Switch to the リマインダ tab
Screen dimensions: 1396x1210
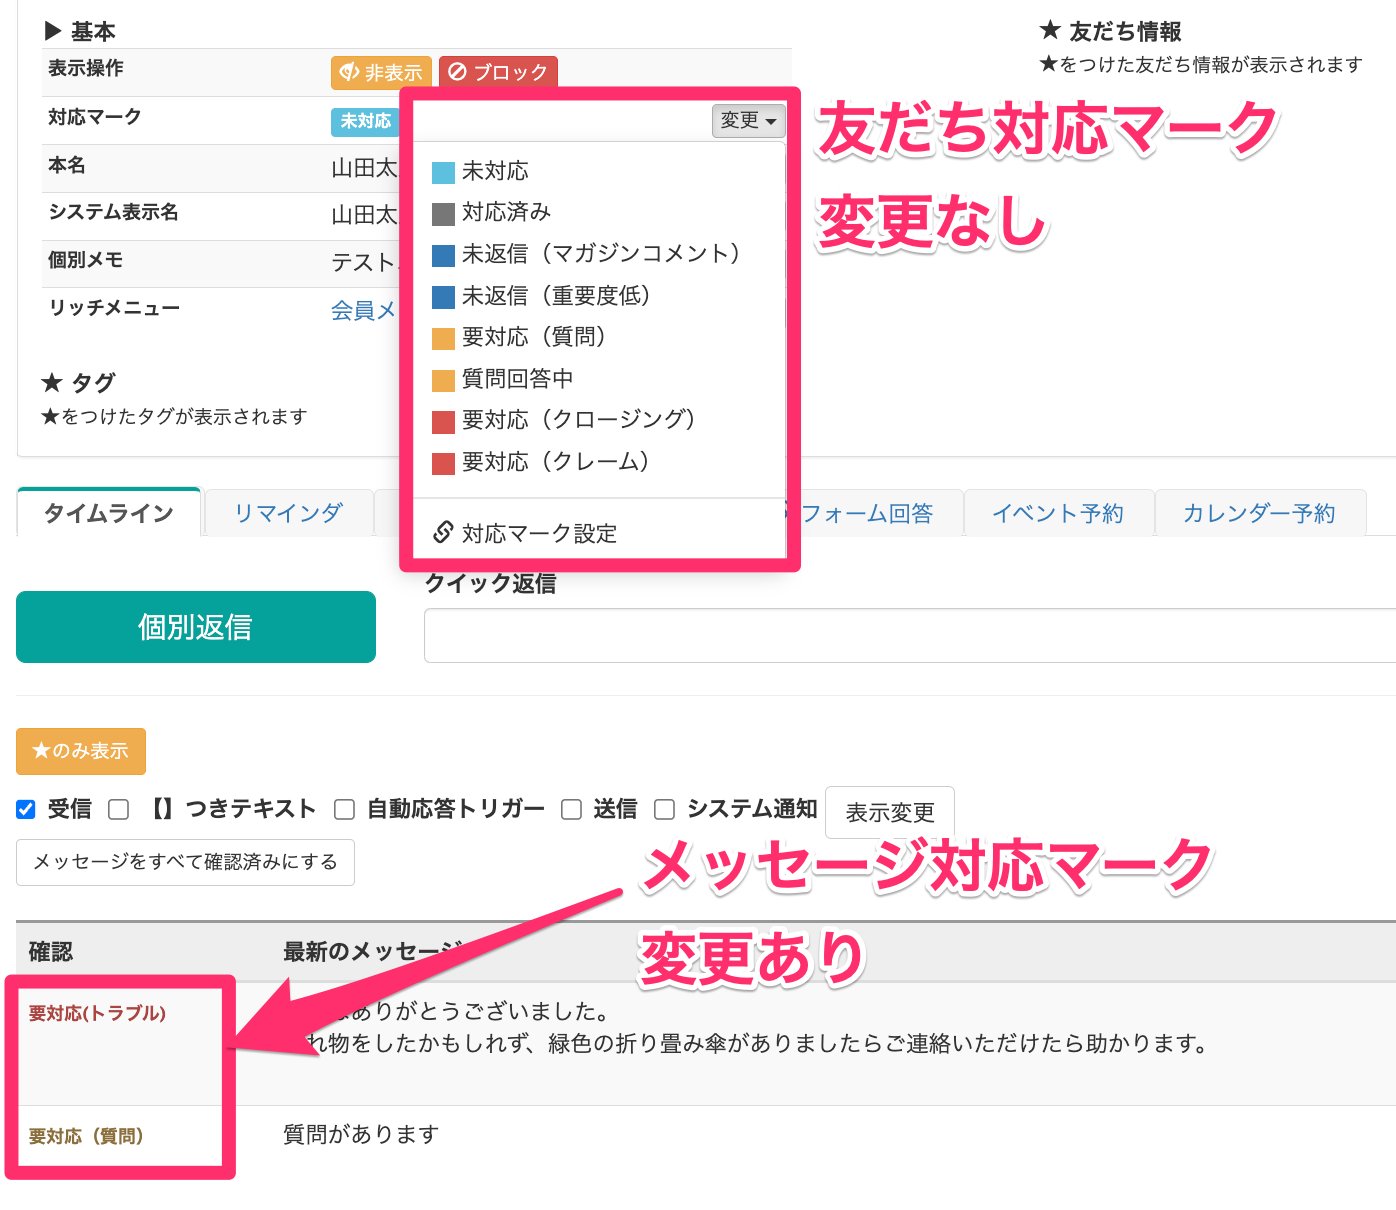tap(288, 512)
